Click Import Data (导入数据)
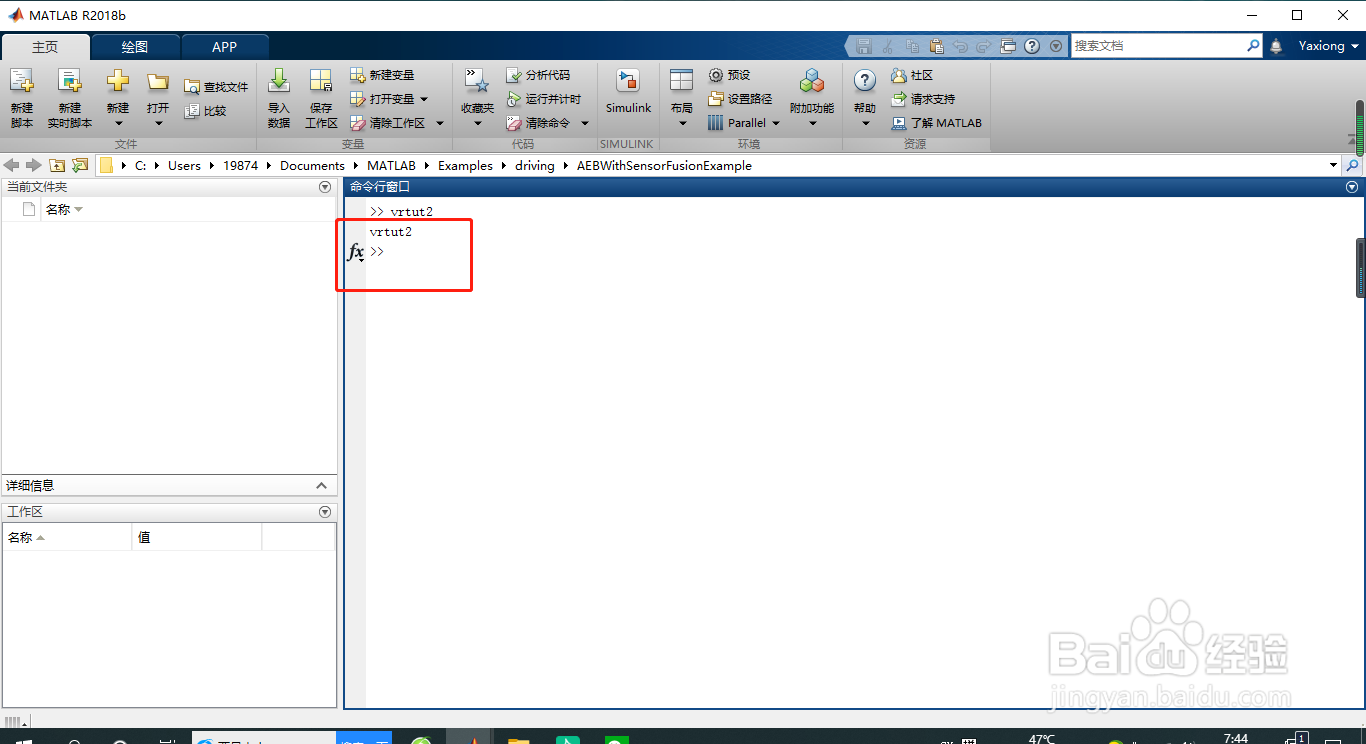1366x744 pixels. 279,98
